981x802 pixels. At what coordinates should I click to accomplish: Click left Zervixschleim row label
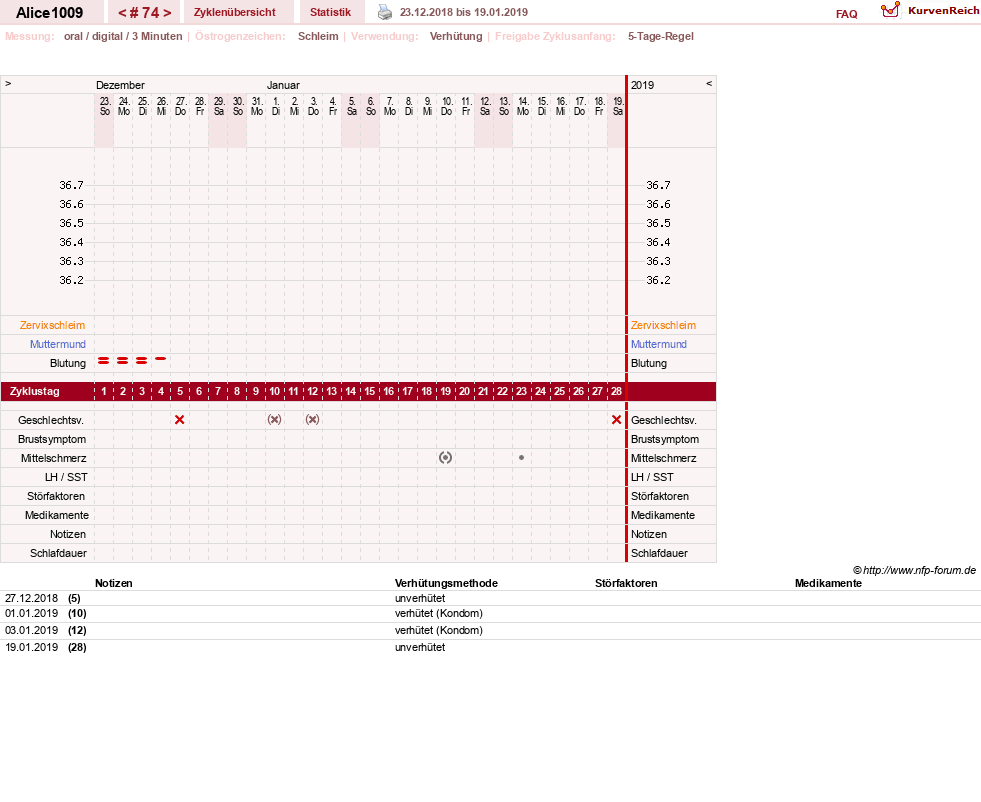click(x=52, y=325)
